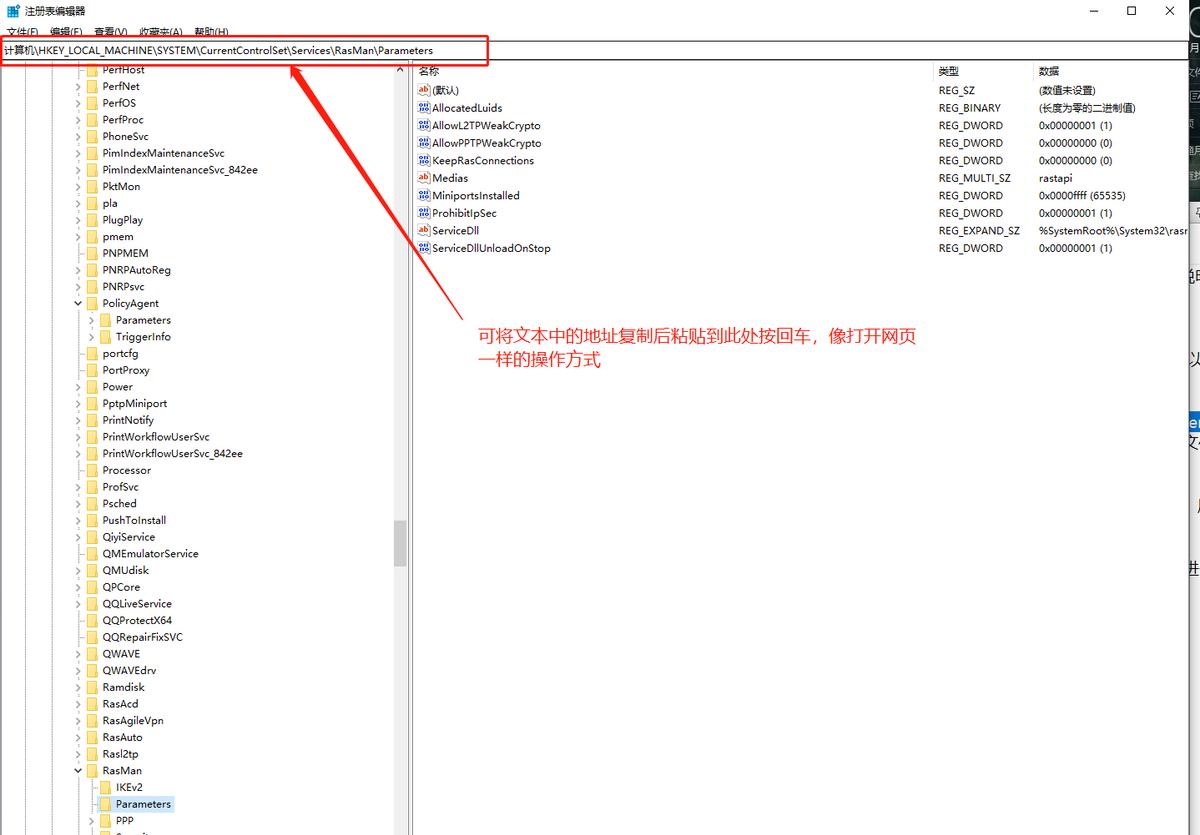
Task: Click the RasAuto folder icon
Action: pyautogui.click(x=92, y=737)
